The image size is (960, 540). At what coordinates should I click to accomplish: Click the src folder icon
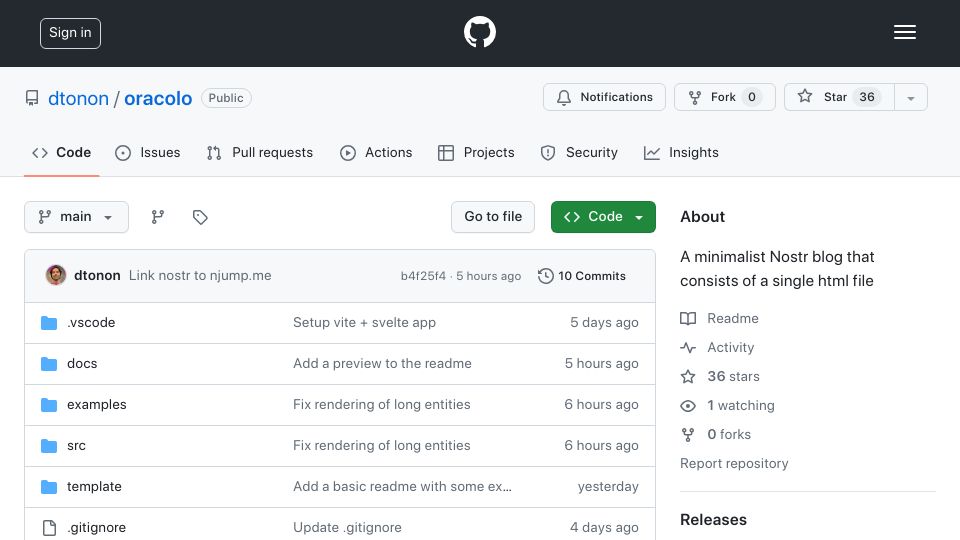point(49,446)
